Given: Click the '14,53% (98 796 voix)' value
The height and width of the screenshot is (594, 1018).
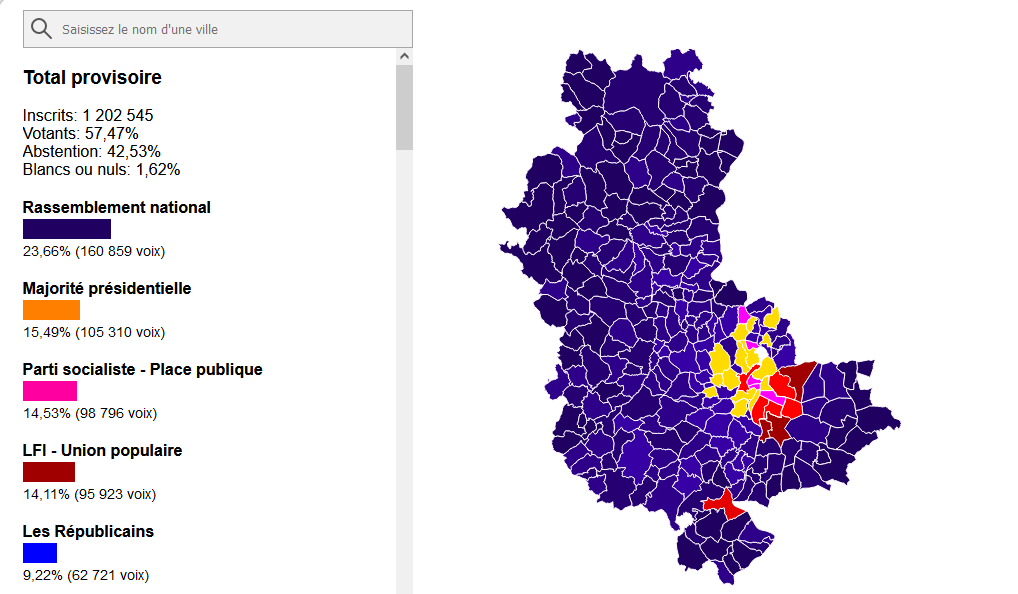Looking at the screenshot, I should point(90,414).
